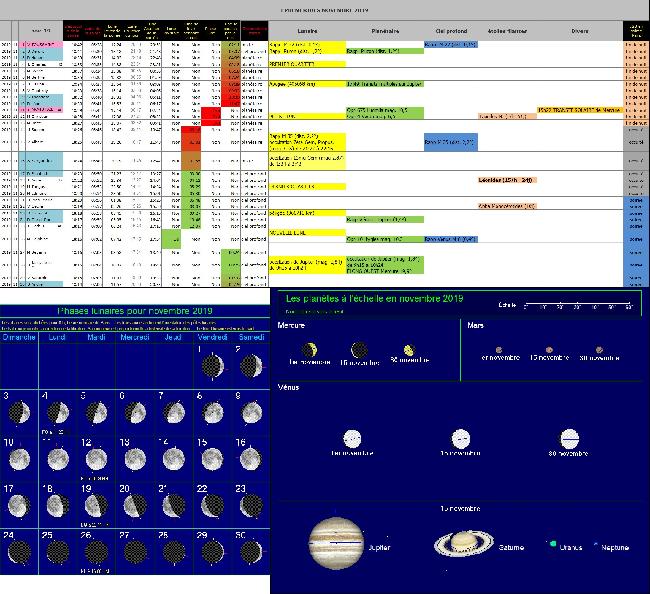Click the moon image for day 28
The width and height of the screenshot is (650, 594).
(x=174, y=552)
